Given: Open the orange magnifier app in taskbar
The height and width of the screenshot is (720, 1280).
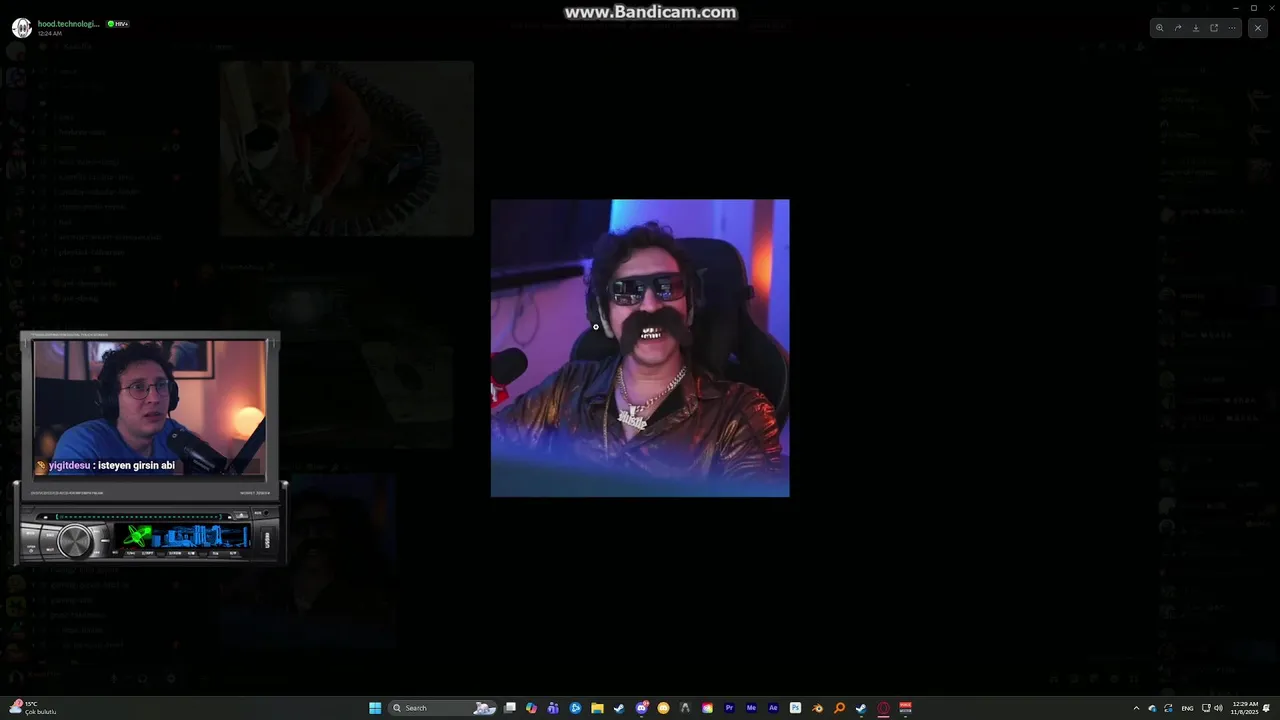Looking at the screenshot, I should click(x=839, y=708).
